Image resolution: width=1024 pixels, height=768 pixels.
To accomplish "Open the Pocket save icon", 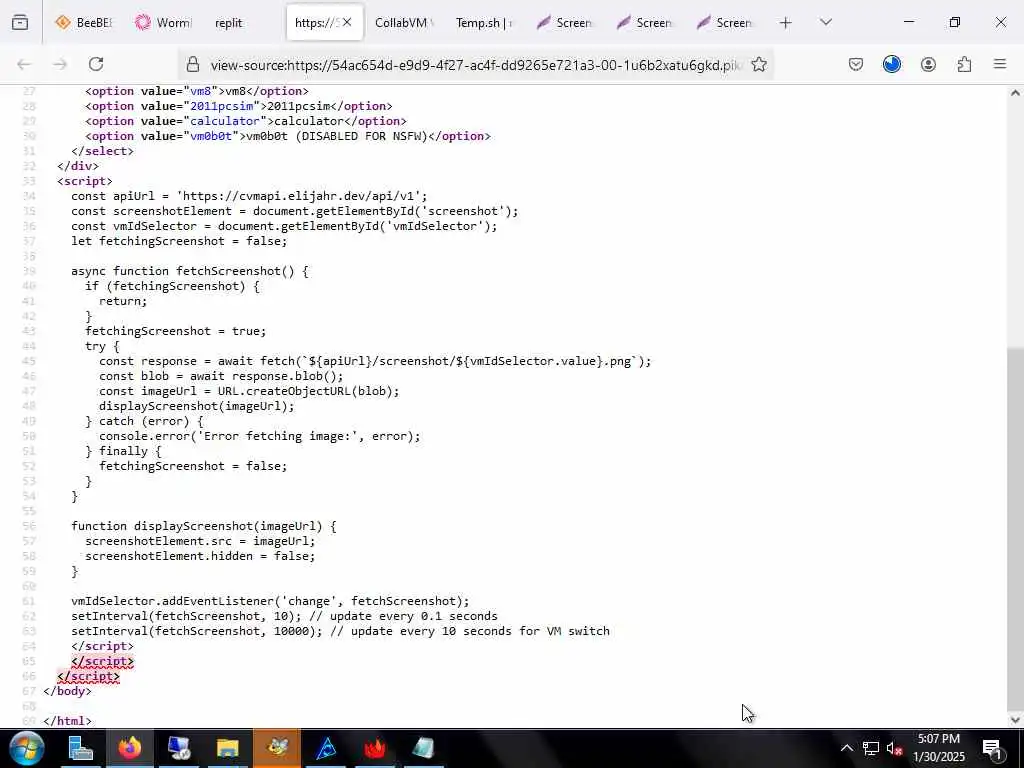I will 856,64.
